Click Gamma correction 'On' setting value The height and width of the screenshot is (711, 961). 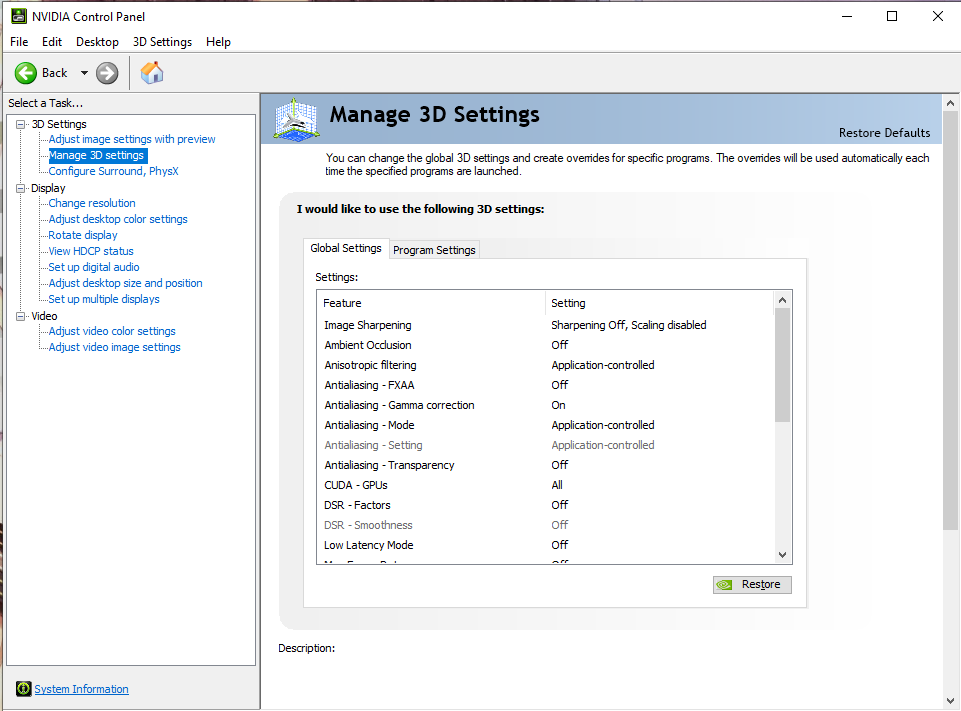point(558,405)
